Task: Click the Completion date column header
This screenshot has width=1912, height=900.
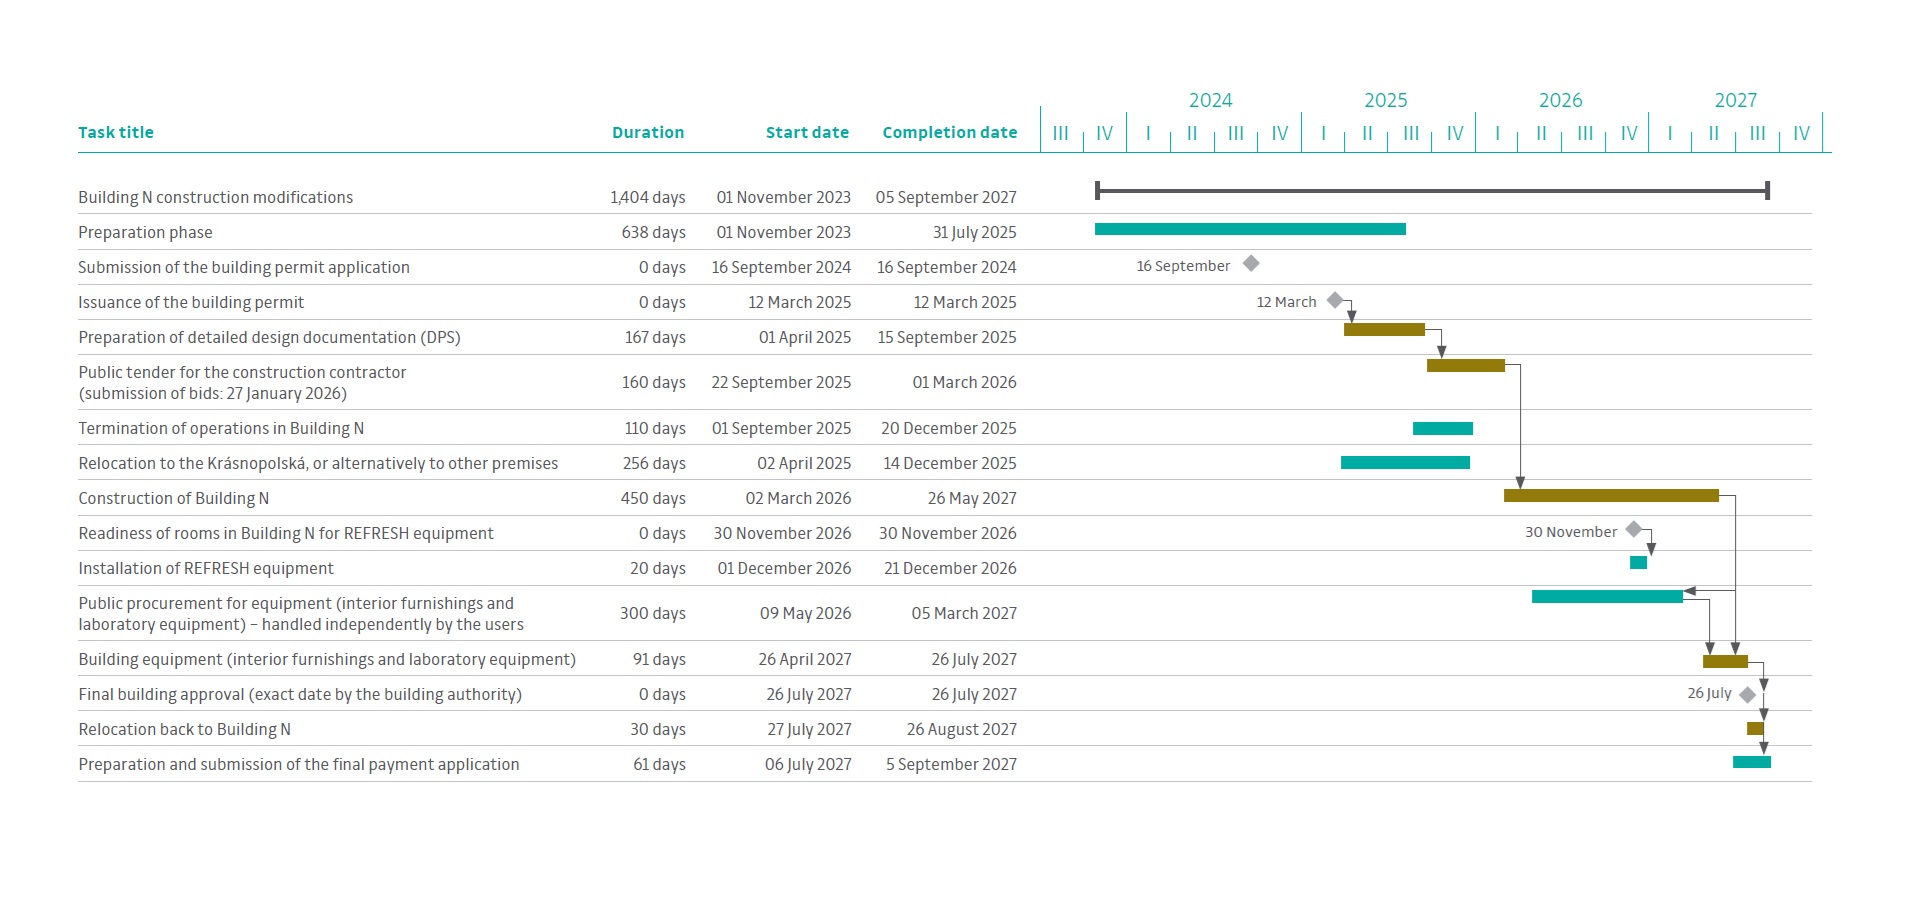Action: coord(949,133)
